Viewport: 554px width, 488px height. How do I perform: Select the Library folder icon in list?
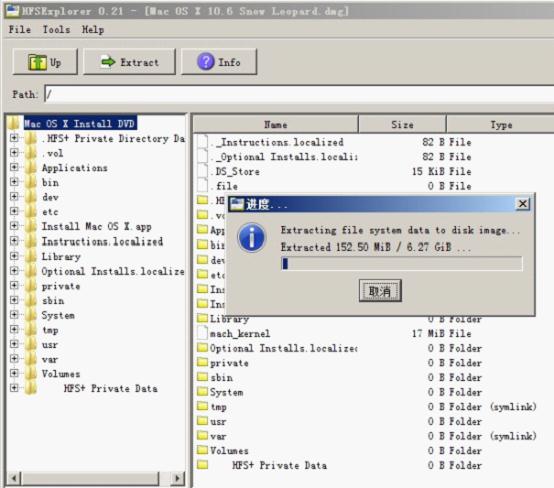coord(203,318)
